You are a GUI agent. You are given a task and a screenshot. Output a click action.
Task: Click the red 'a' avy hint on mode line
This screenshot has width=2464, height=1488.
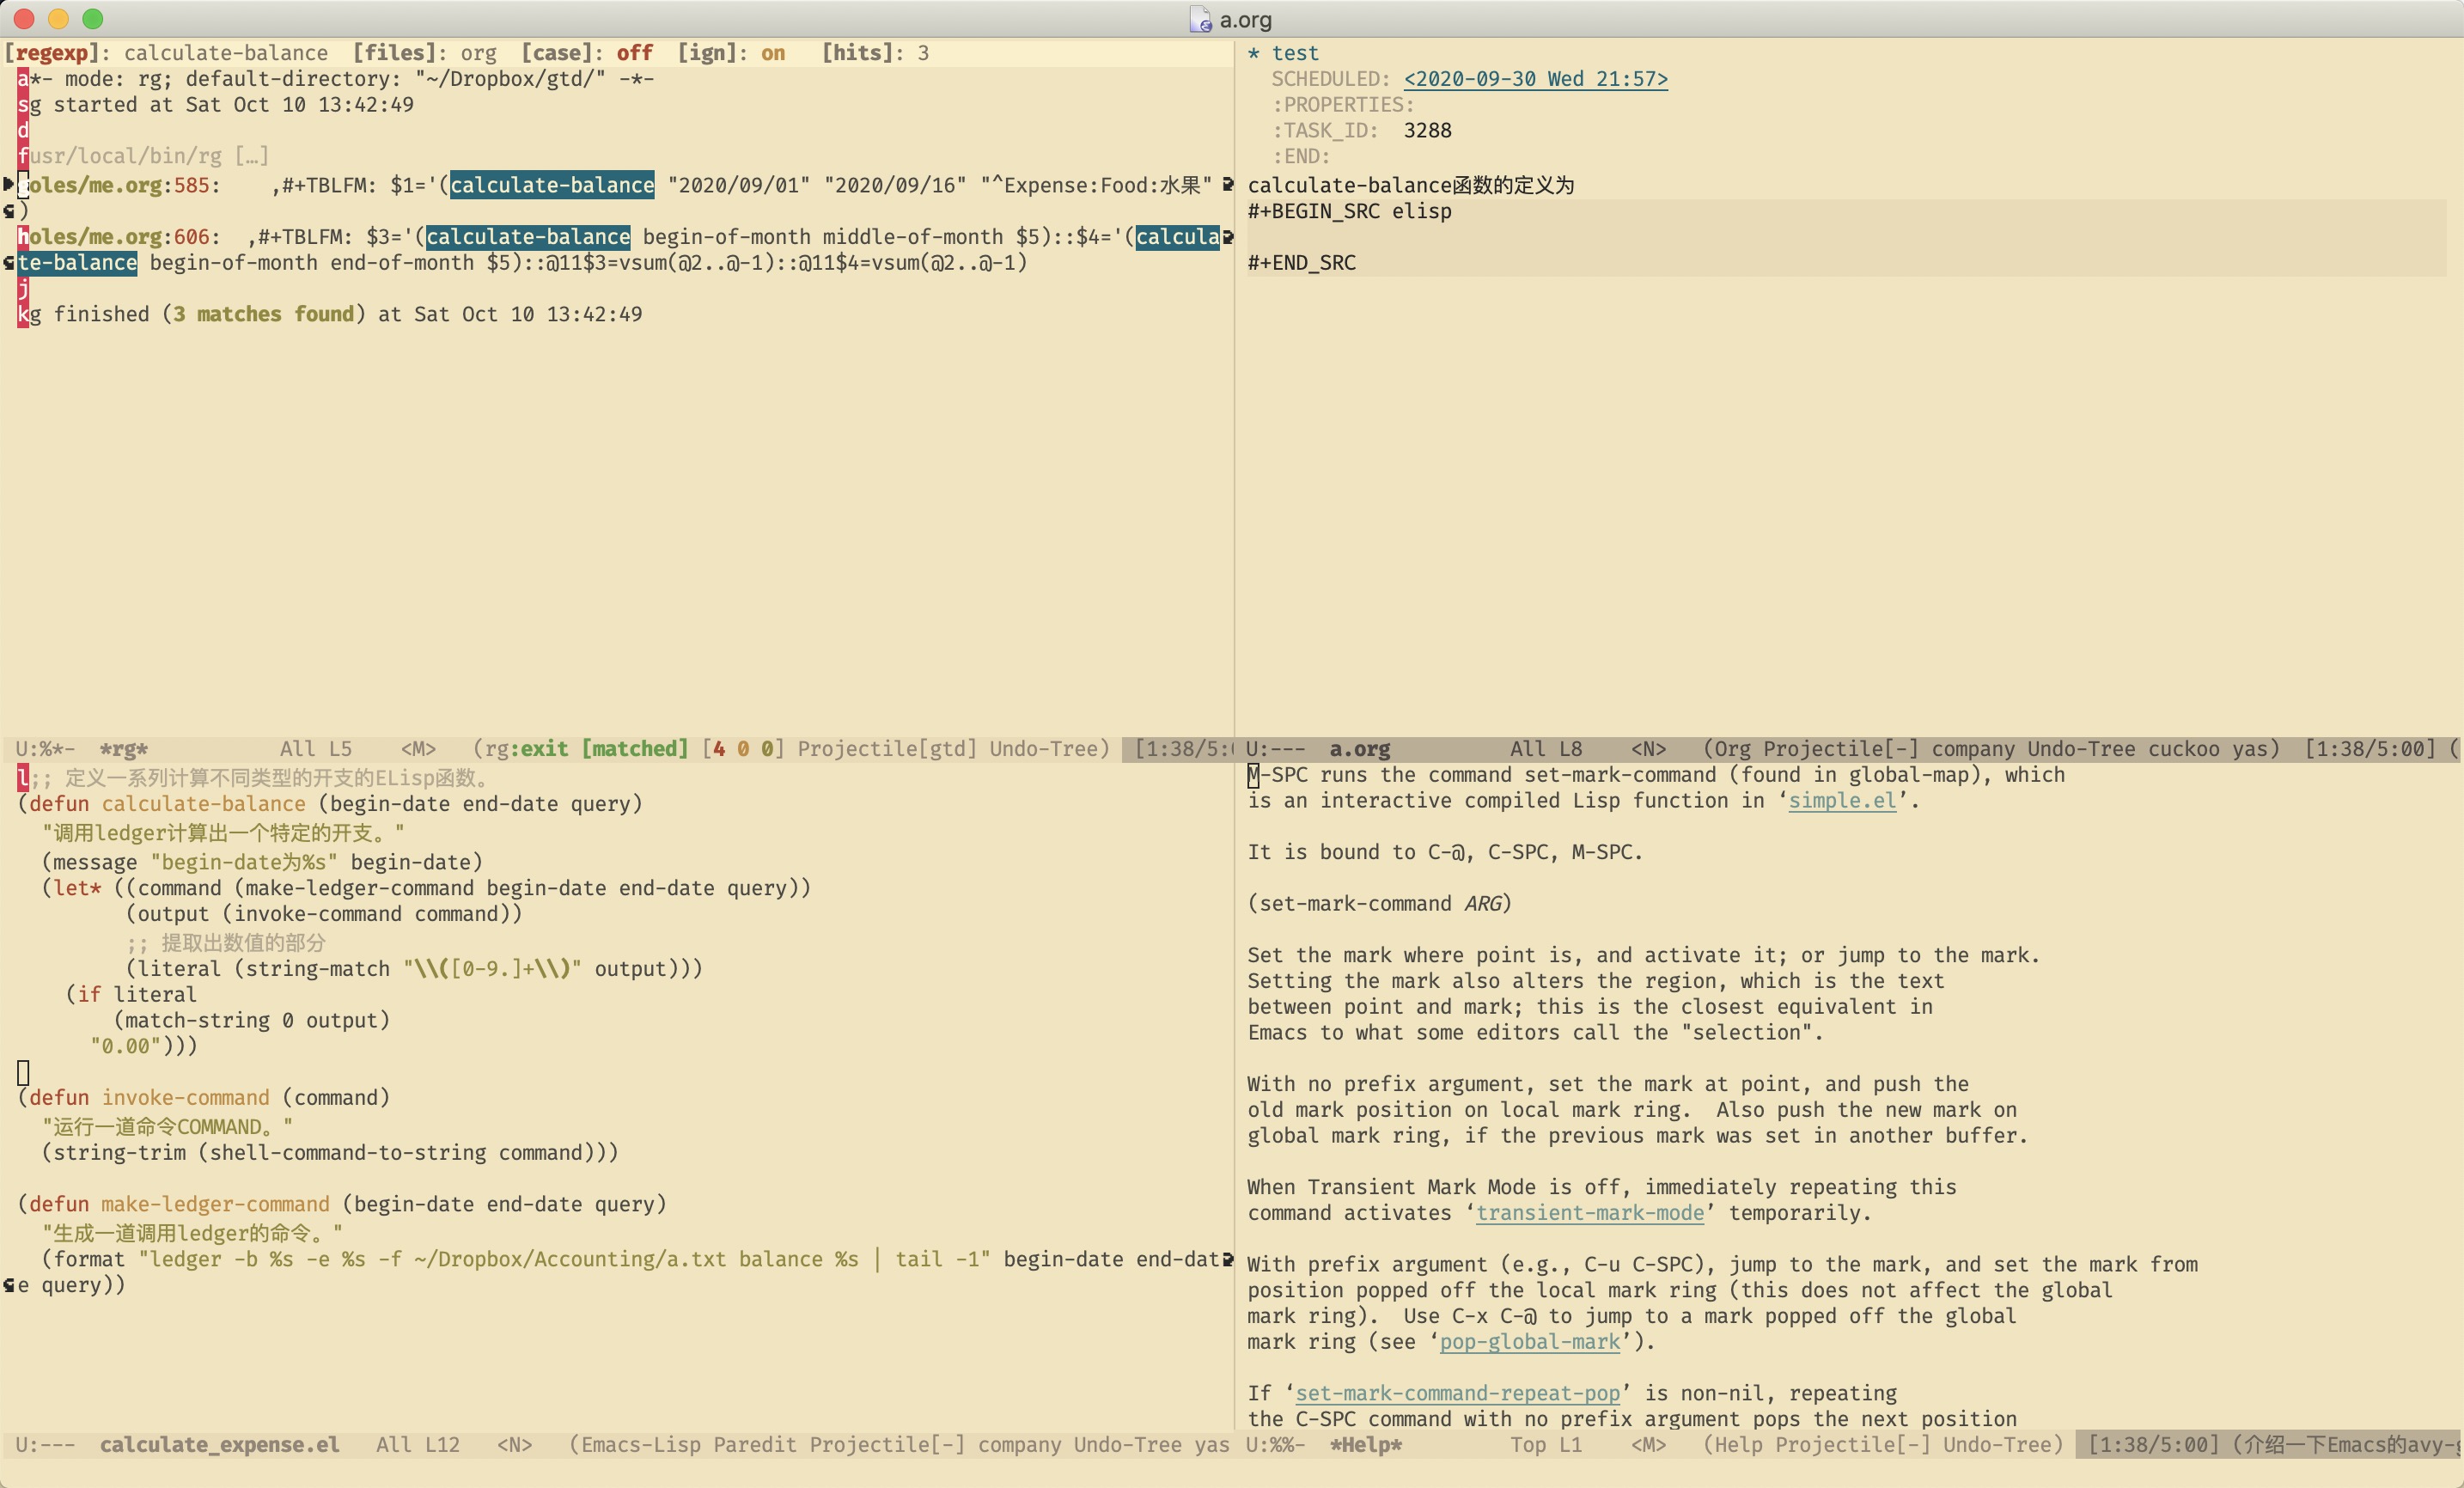23,79
